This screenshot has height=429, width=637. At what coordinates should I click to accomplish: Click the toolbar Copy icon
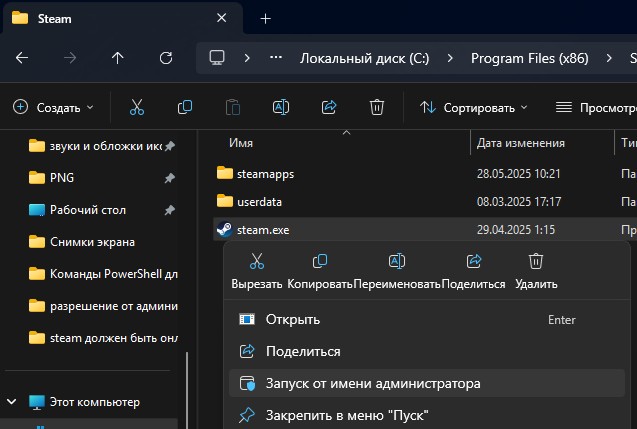185,108
